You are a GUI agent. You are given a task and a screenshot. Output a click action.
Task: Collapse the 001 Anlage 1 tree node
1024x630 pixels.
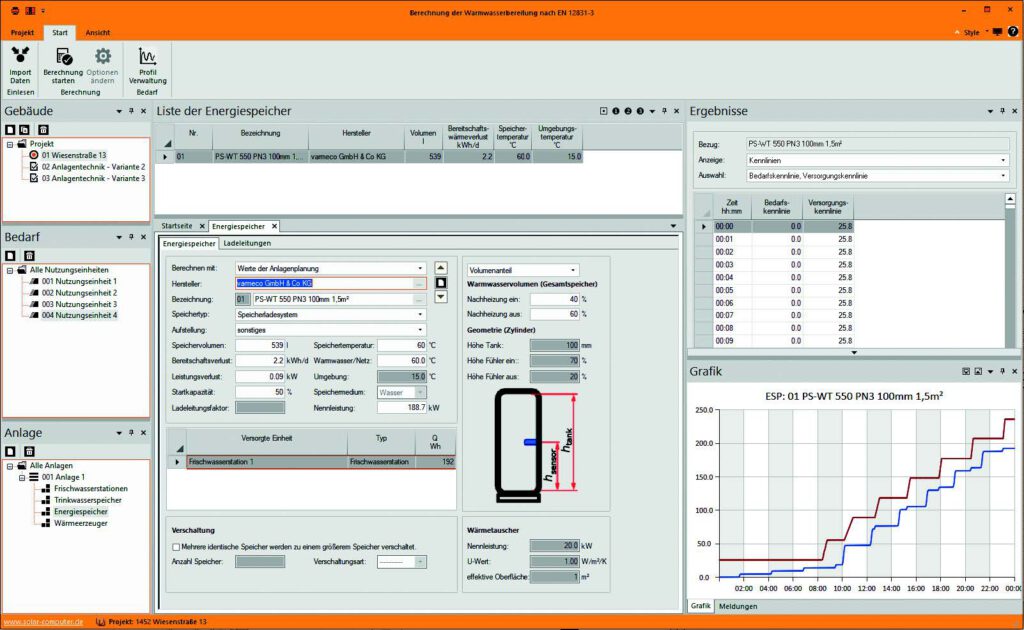click(x=22, y=478)
